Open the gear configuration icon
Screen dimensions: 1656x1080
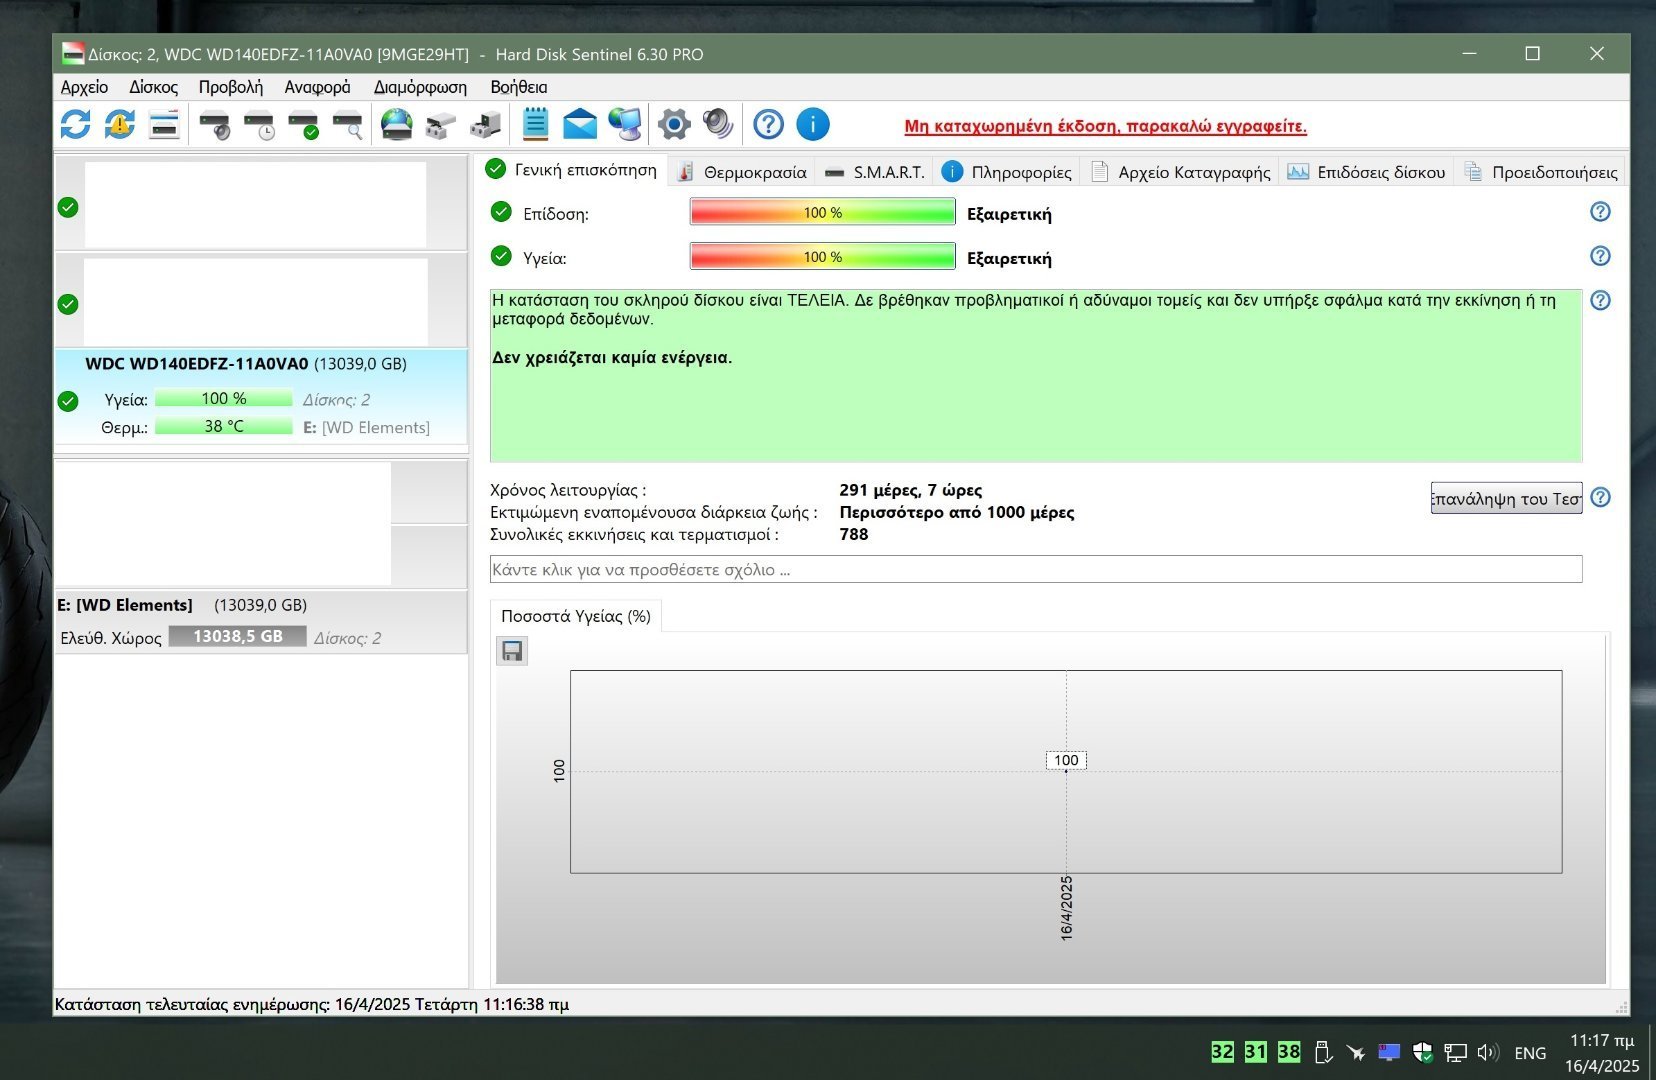tap(674, 125)
